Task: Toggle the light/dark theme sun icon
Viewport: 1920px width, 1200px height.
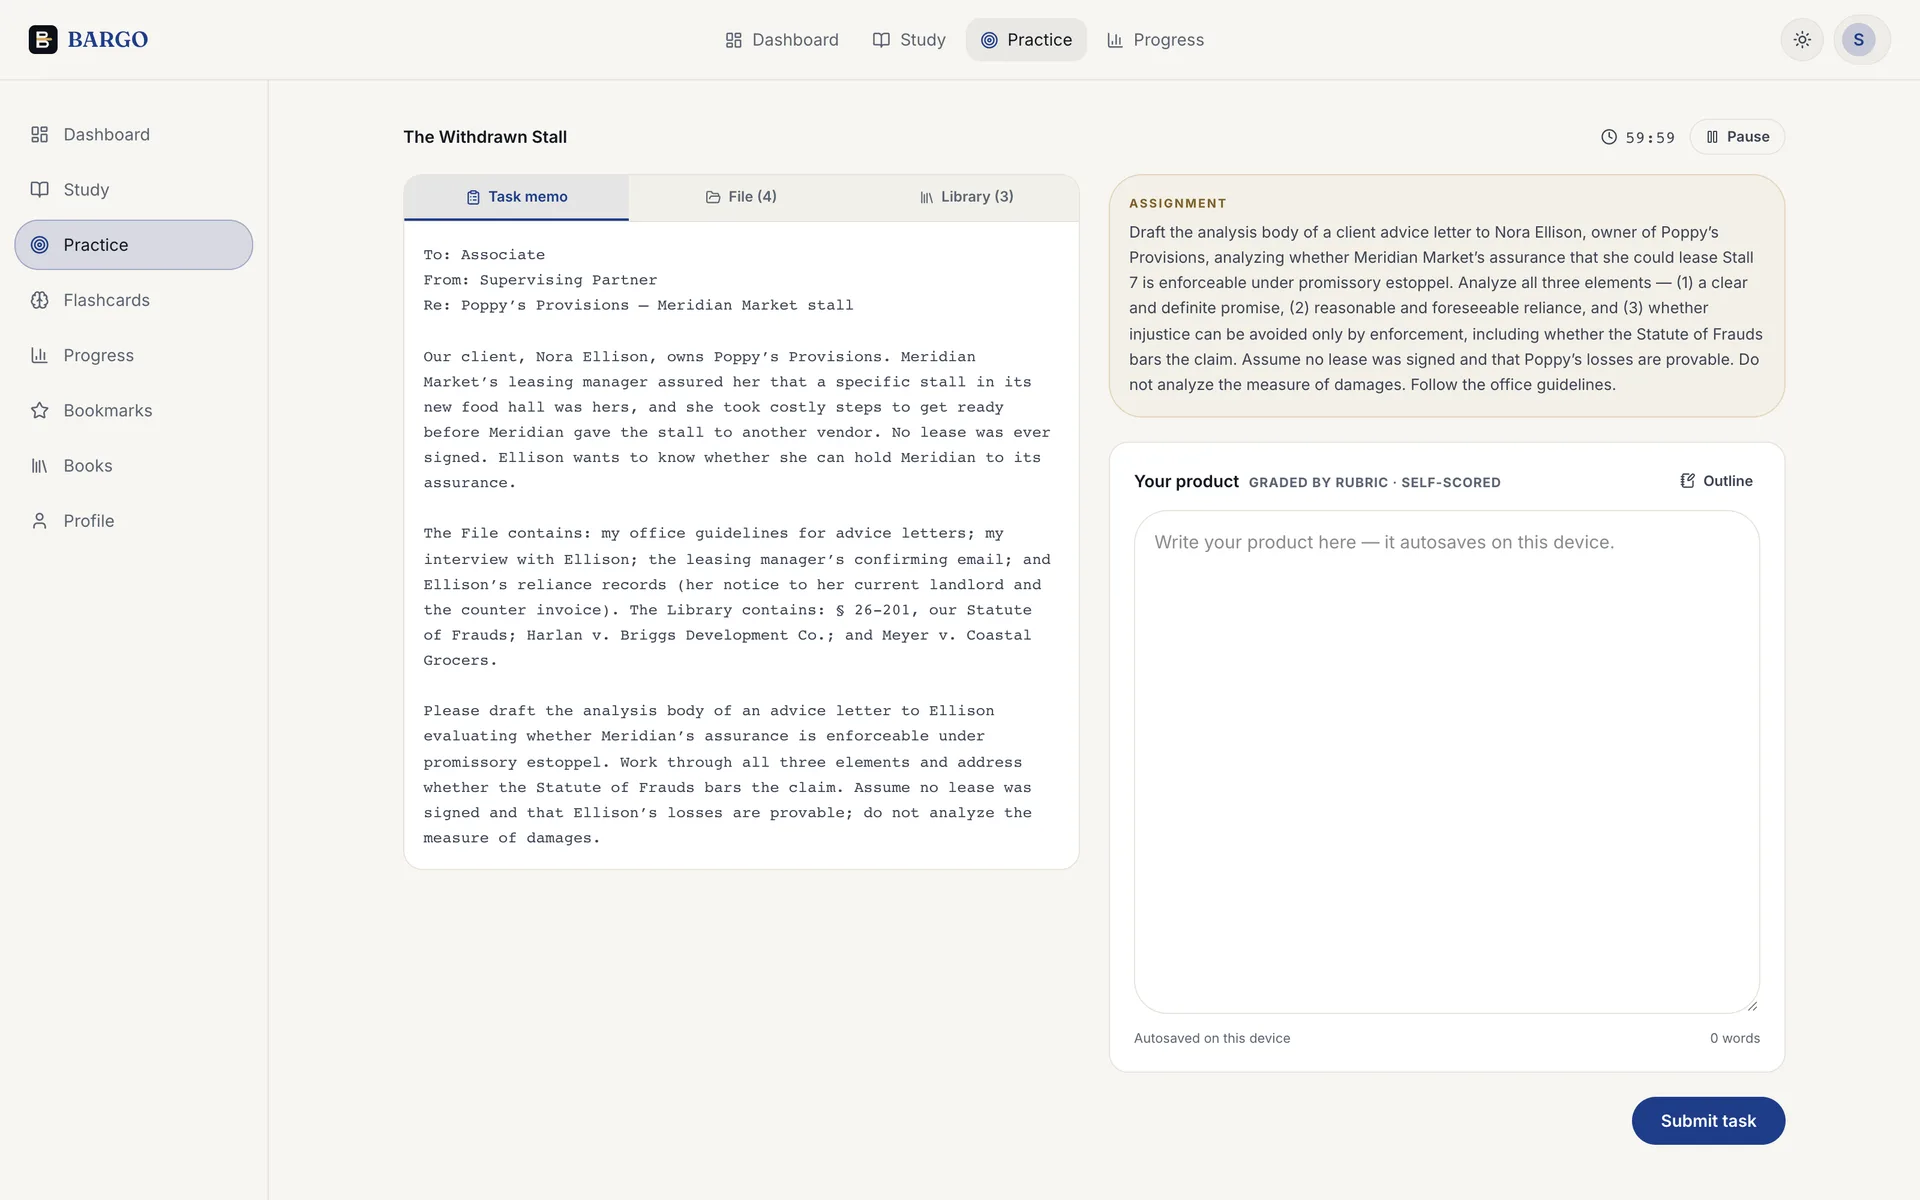Action: click(x=1802, y=40)
